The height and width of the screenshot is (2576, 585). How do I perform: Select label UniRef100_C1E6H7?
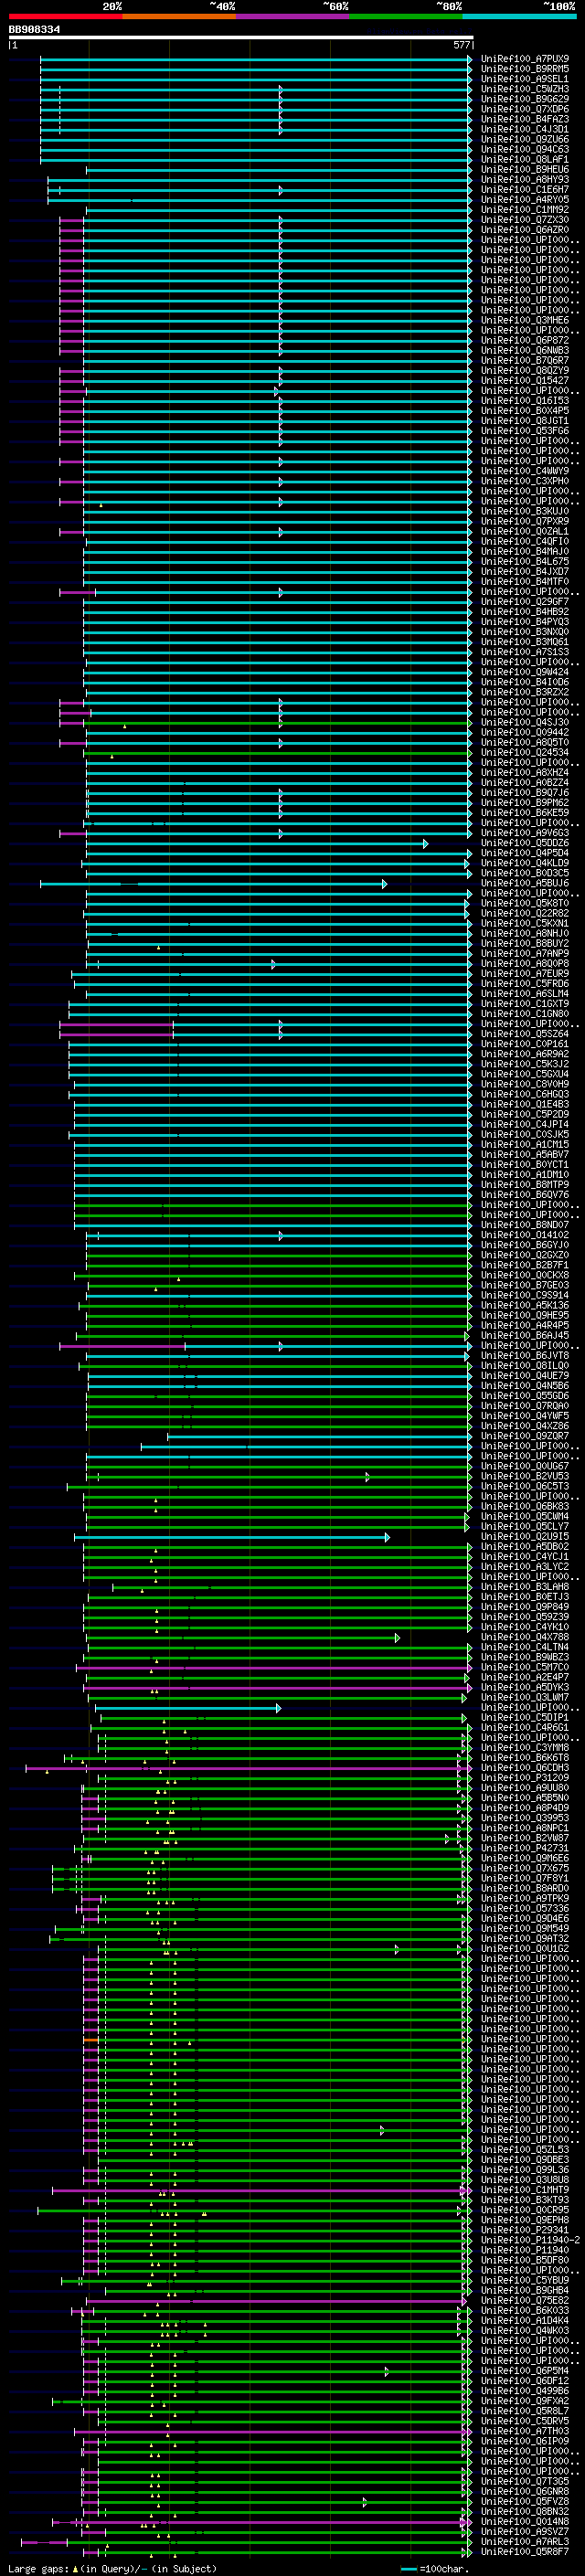pos(525,189)
